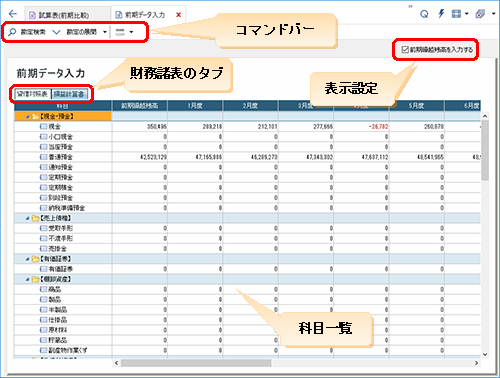This screenshot has width=500, height=378.
Task: Click the account icon beside 商品
Action: click(x=43, y=289)
